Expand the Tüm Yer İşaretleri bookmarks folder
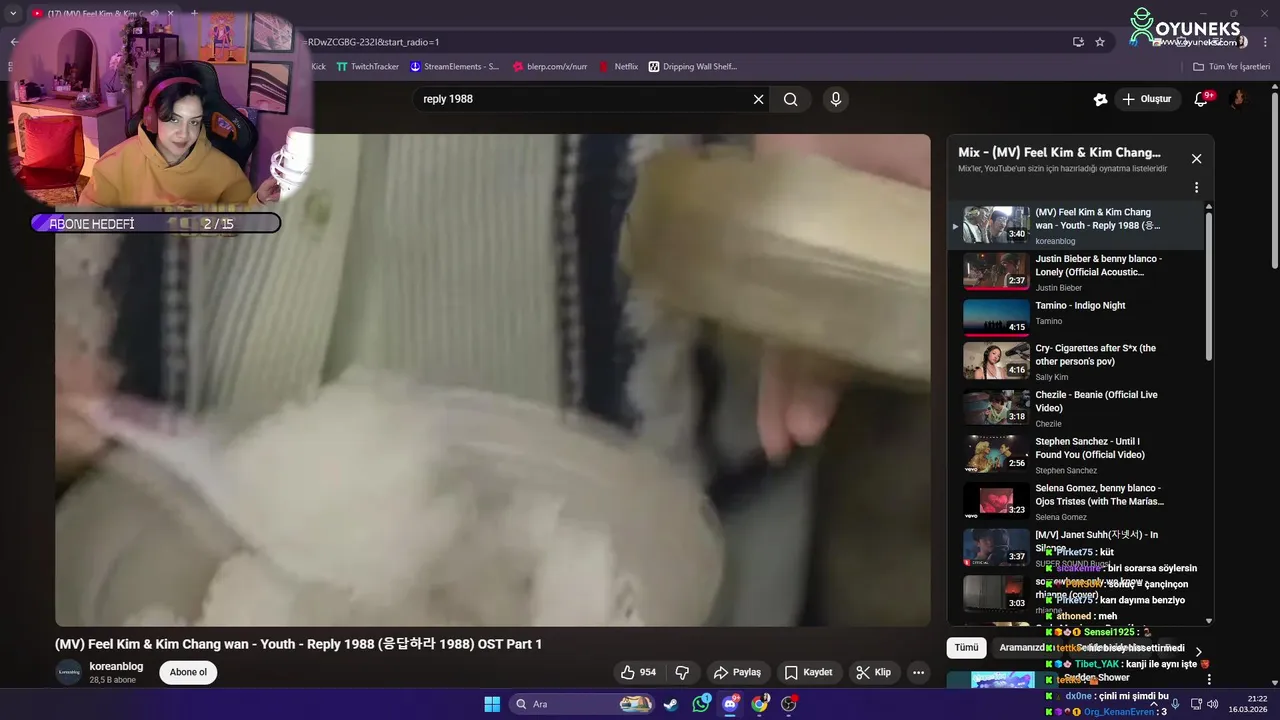This screenshot has width=1280, height=720. pos(1231,67)
